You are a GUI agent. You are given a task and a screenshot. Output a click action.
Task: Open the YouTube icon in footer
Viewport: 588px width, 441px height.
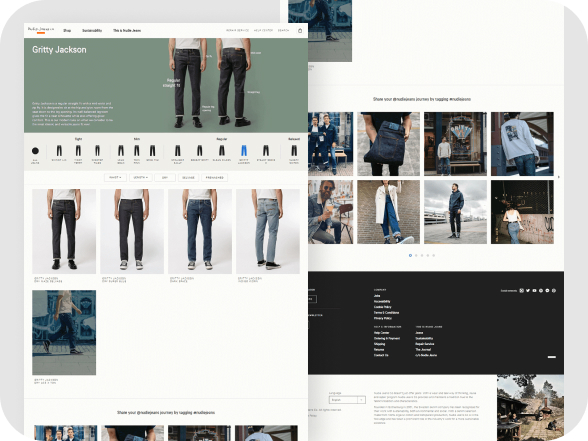click(x=534, y=291)
